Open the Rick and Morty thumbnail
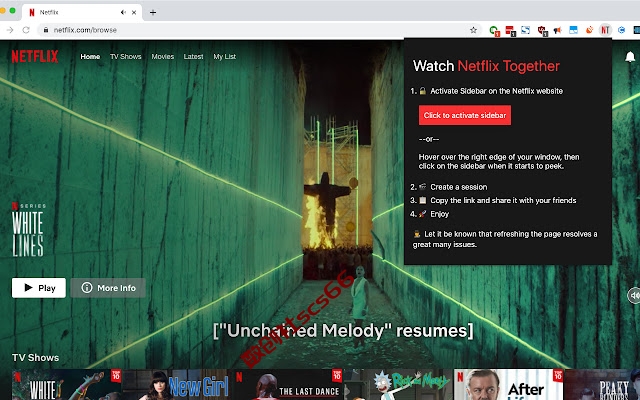Viewport: 640px width, 400px height. point(398,384)
